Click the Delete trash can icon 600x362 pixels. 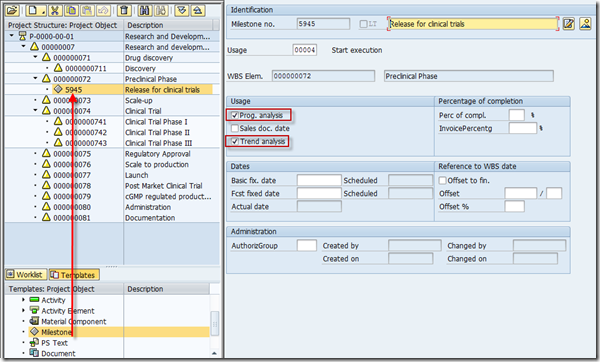click(124, 10)
